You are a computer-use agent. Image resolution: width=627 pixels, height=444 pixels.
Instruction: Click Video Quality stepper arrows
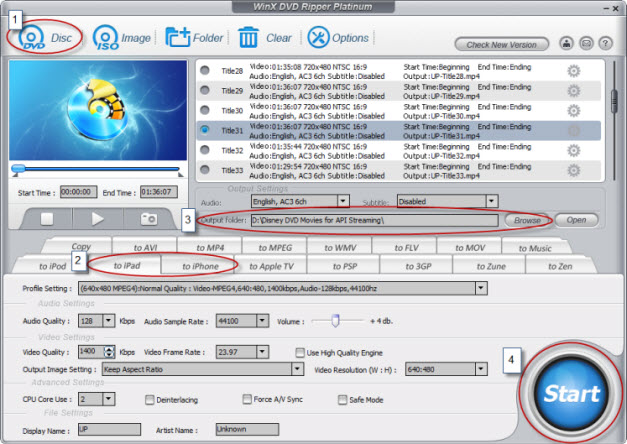click(109, 352)
